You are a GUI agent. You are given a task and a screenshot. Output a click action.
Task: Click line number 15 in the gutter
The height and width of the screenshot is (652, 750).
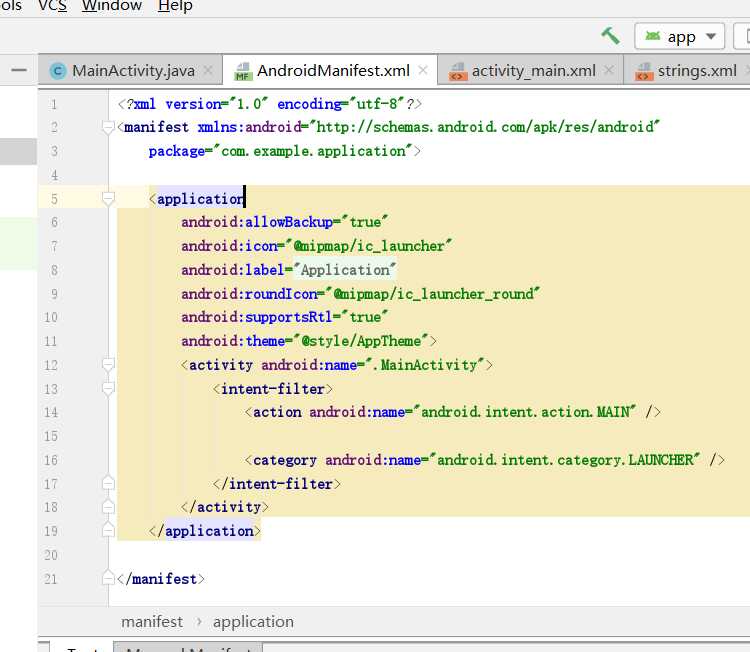(51, 436)
